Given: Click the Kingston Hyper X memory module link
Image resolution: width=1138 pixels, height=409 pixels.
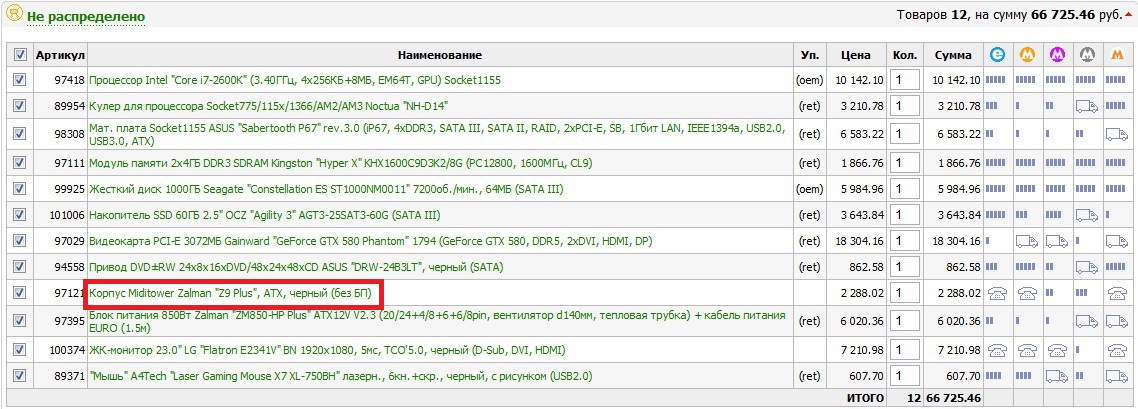Looking at the screenshot, I should click(x=340, y=163).
